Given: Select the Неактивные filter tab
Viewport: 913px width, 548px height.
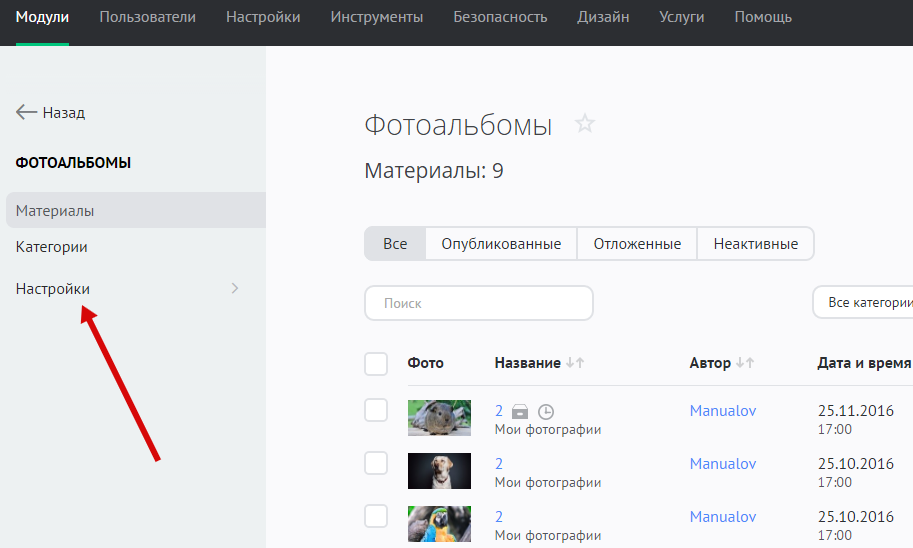Looking at the screenshot, I should click(756, 244).
